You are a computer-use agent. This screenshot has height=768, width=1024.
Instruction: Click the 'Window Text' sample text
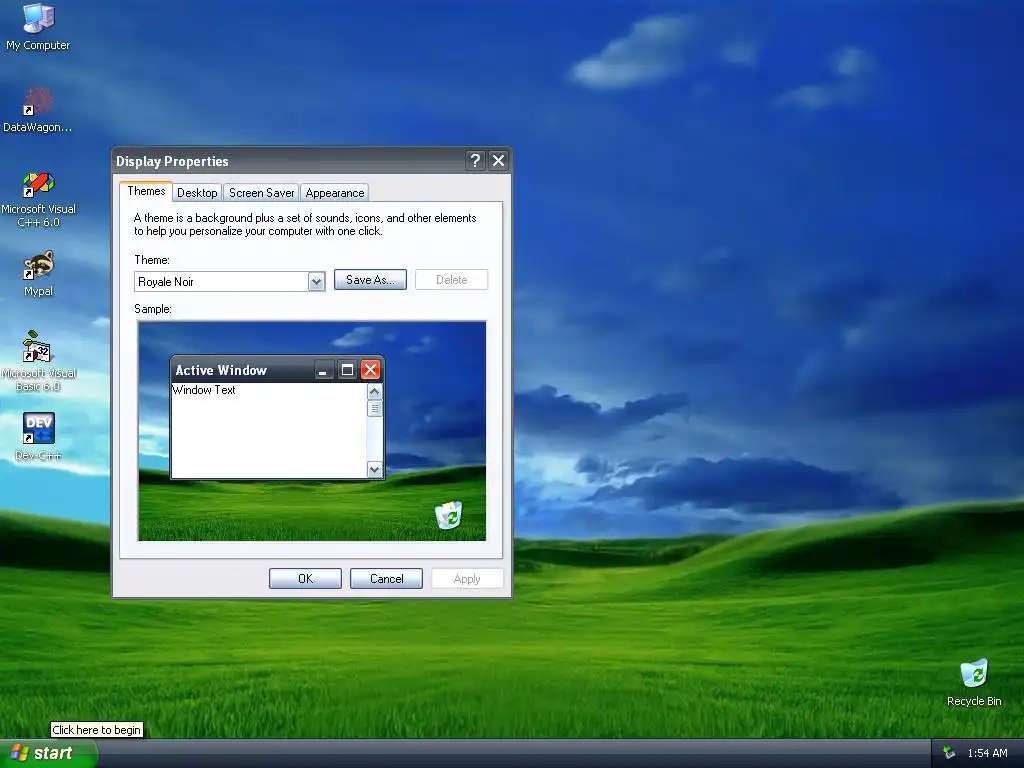(x=204, y=390)
